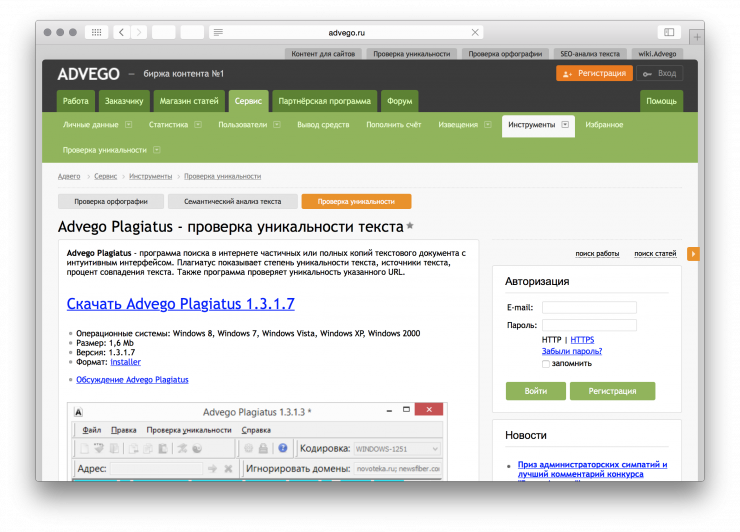Click the reader view icon in address bar
The width and height of the screenshot is (740, 532).
click(218, 32)
